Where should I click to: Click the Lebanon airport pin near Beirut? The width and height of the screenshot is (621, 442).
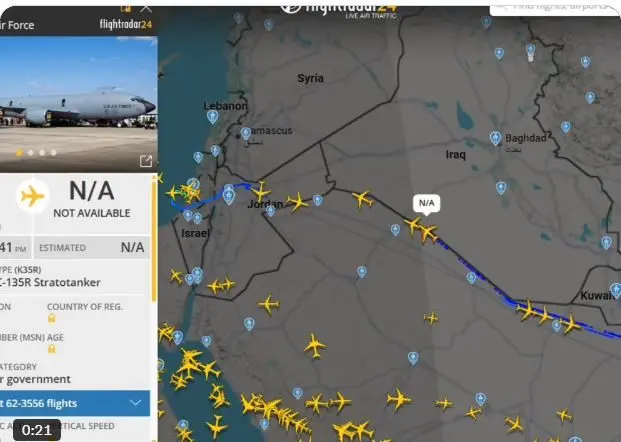click(212, 117)
